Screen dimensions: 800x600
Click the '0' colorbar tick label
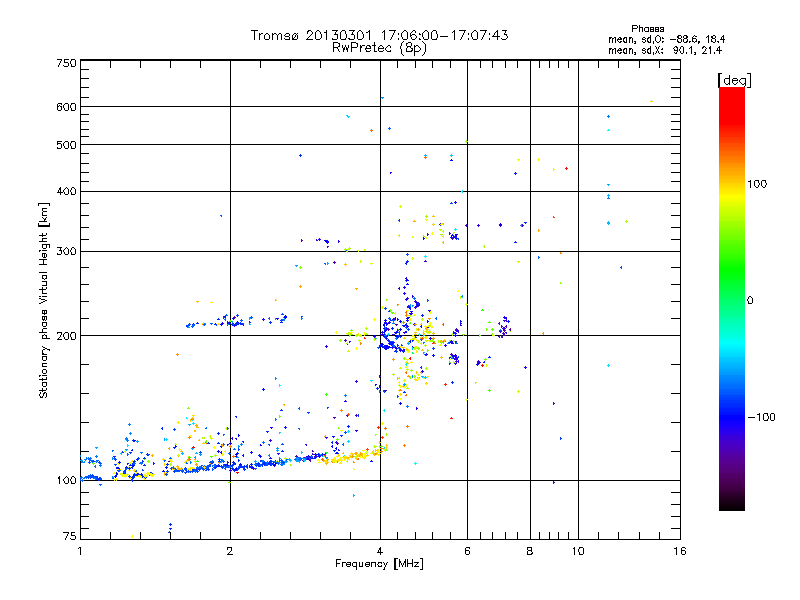click(749, 300)
